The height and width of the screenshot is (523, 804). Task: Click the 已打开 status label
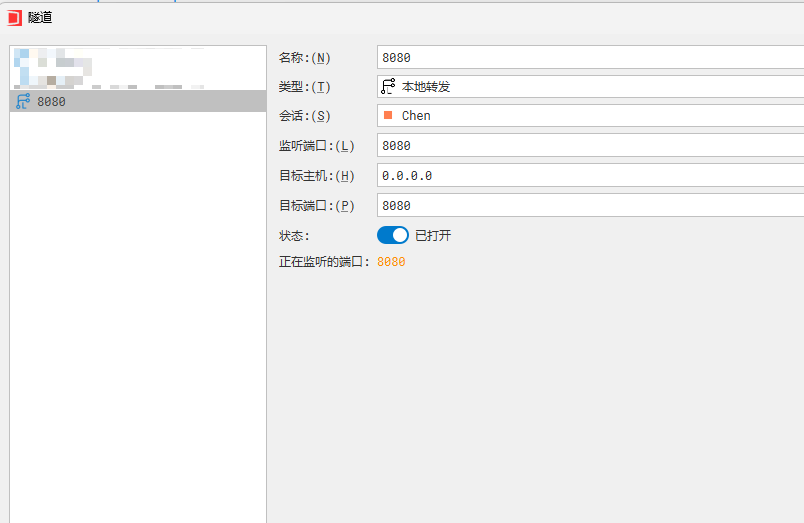[433, 236]
